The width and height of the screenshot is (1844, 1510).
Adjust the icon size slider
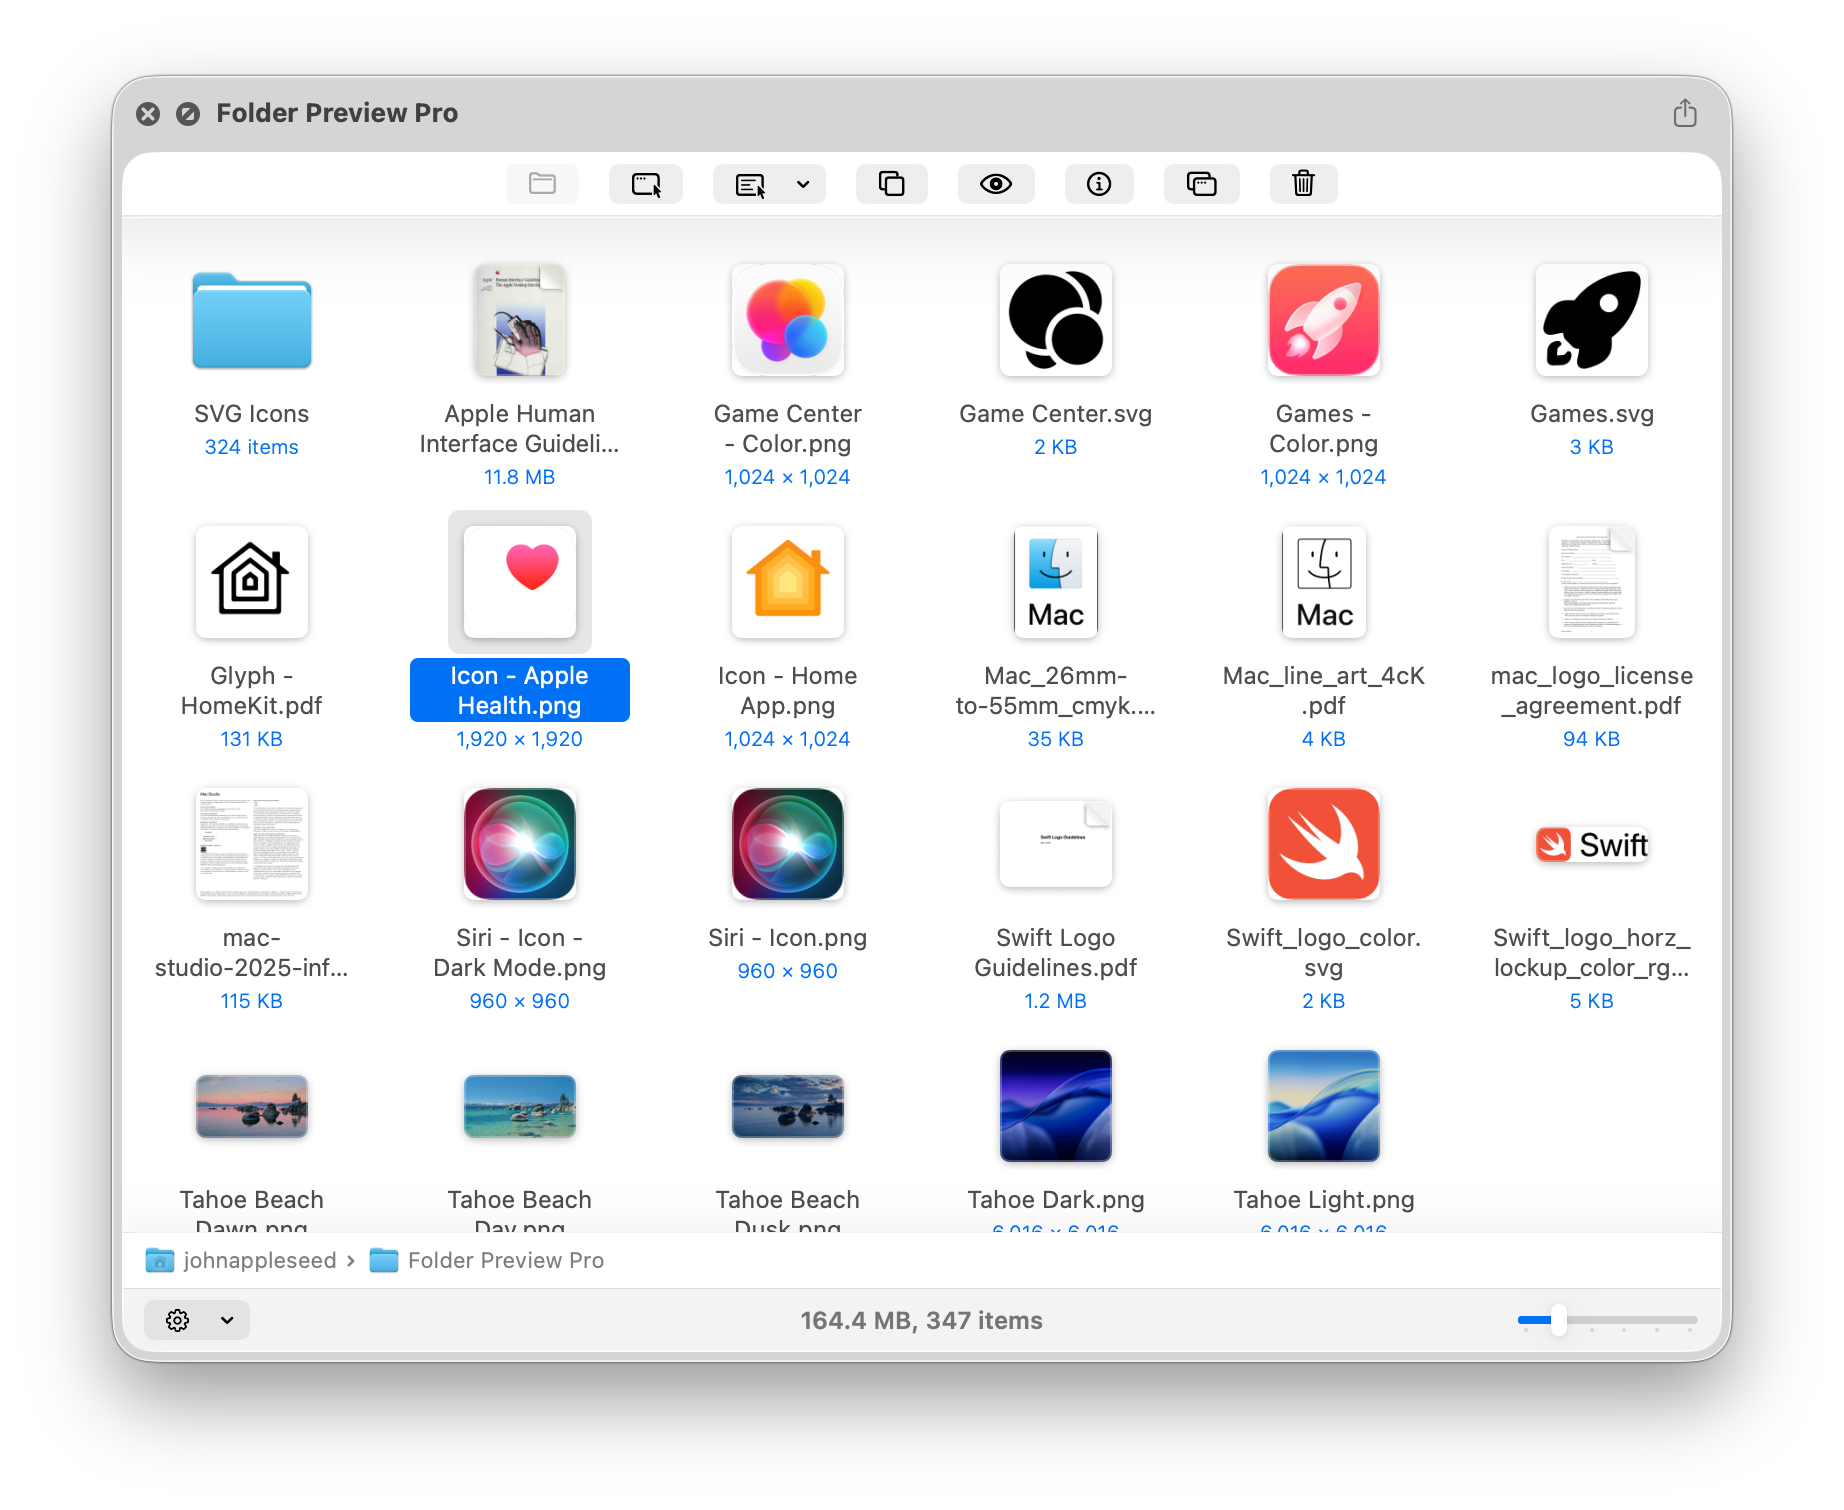(1558, 1320)
